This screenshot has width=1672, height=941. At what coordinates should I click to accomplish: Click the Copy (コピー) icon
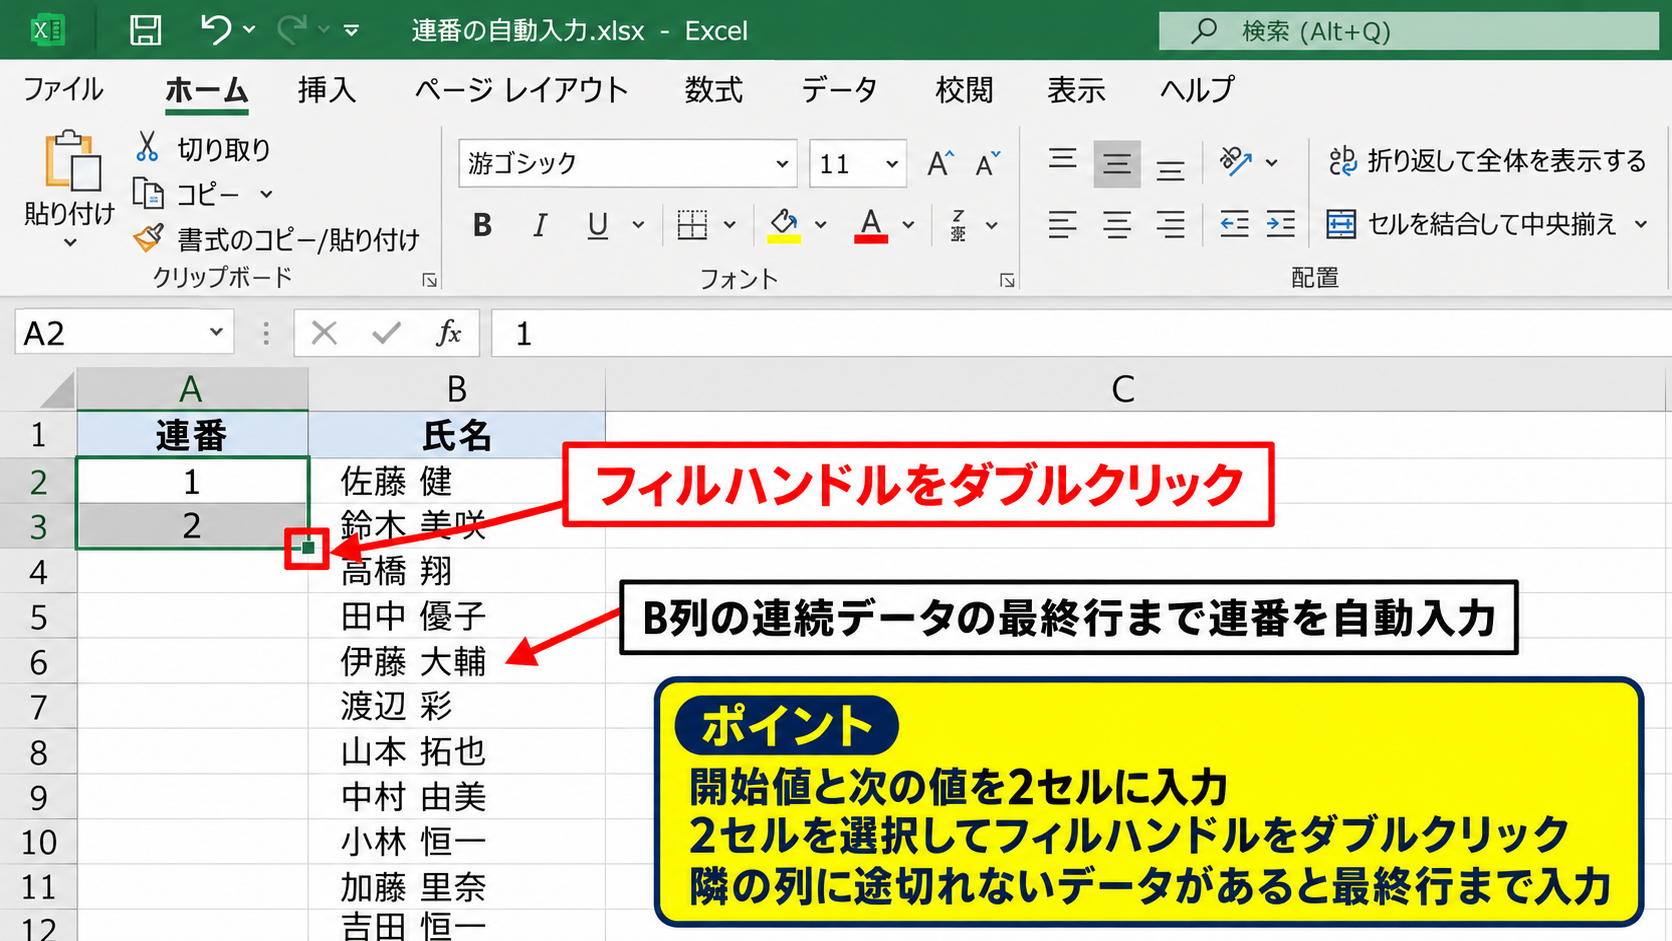[148, 193]
